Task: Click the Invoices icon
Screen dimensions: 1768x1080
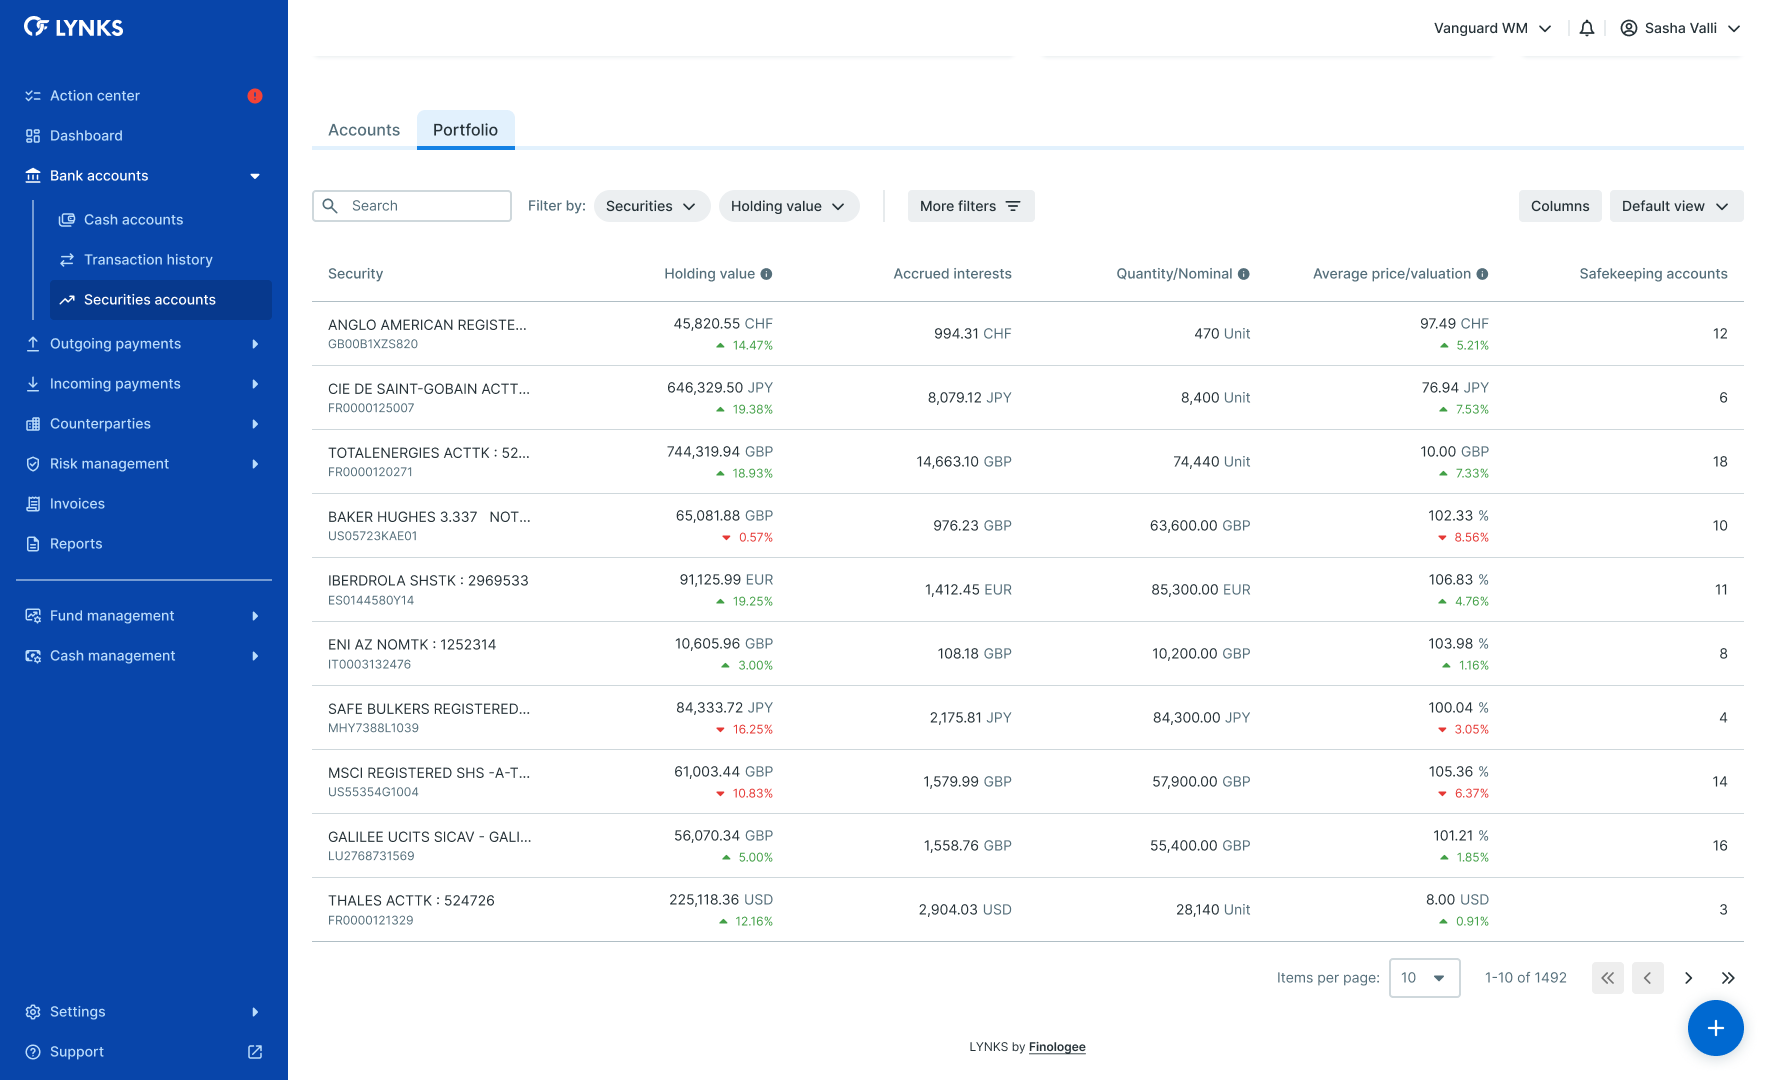Action: 33,504
